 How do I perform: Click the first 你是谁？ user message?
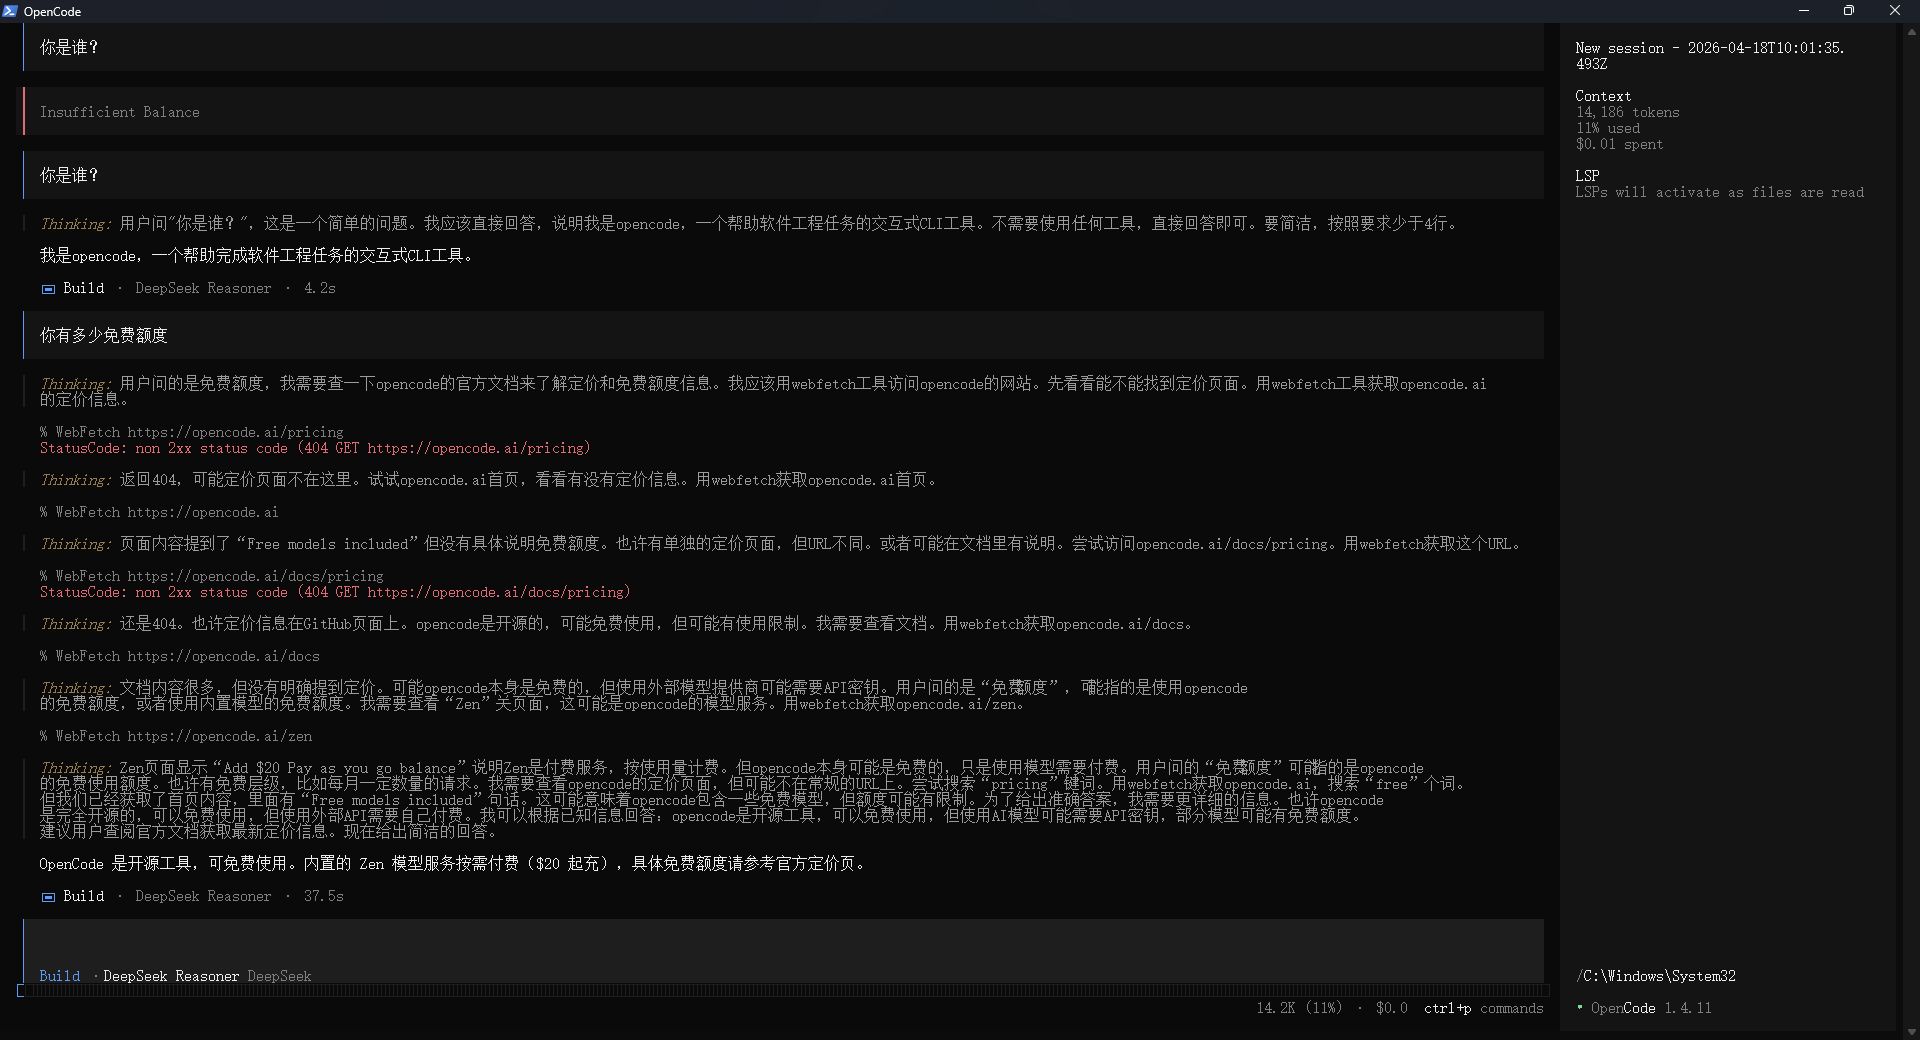coord(784,47)
